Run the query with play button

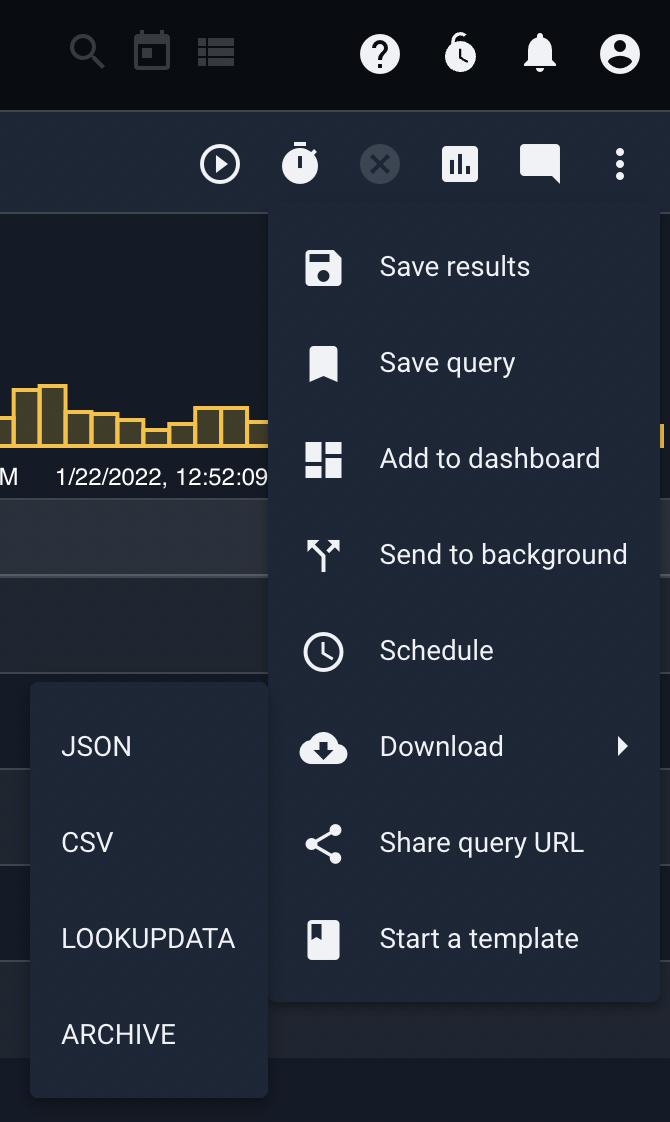point(220,165)
